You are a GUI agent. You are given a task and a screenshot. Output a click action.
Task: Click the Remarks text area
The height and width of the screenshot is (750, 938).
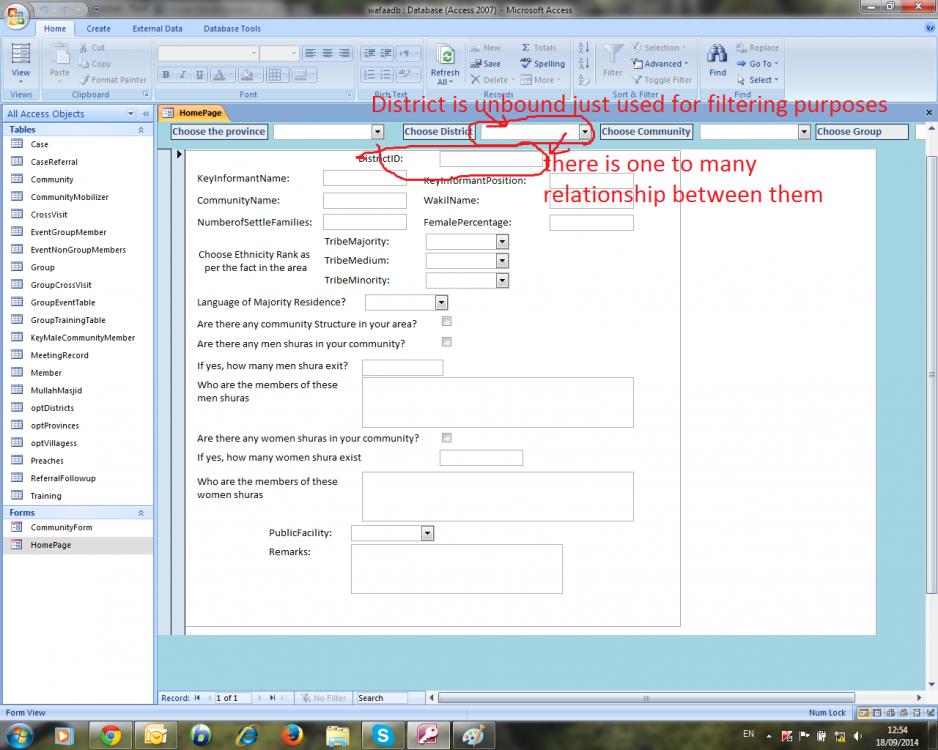click(x=456, y=569)
